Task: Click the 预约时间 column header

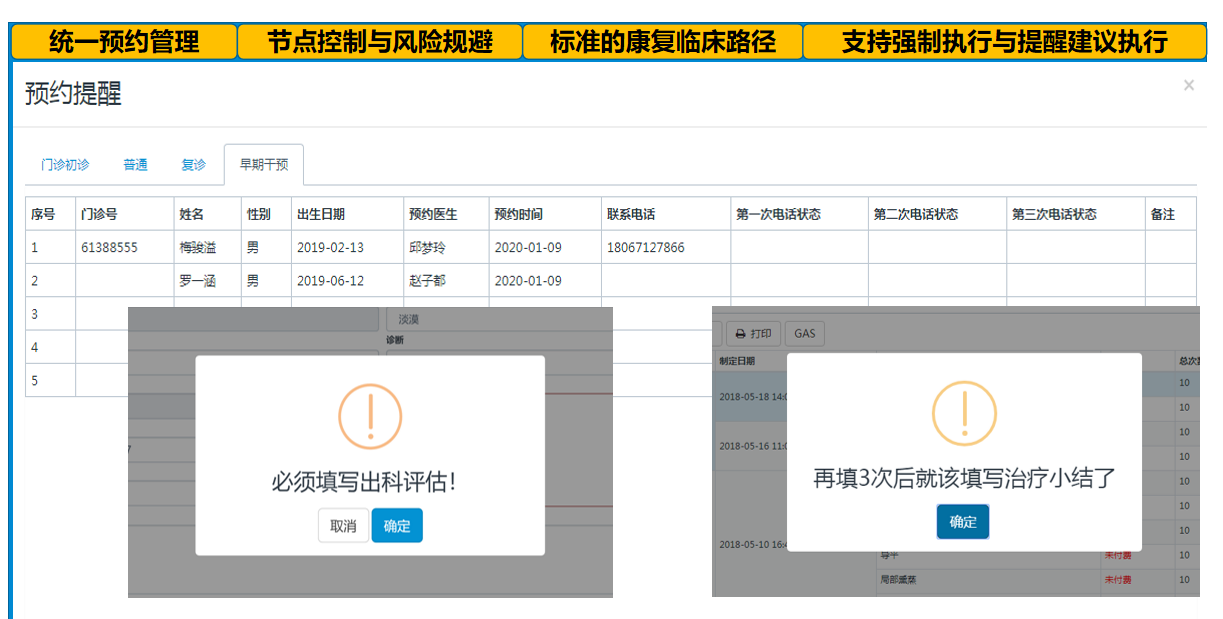Action: click(545, 214)
